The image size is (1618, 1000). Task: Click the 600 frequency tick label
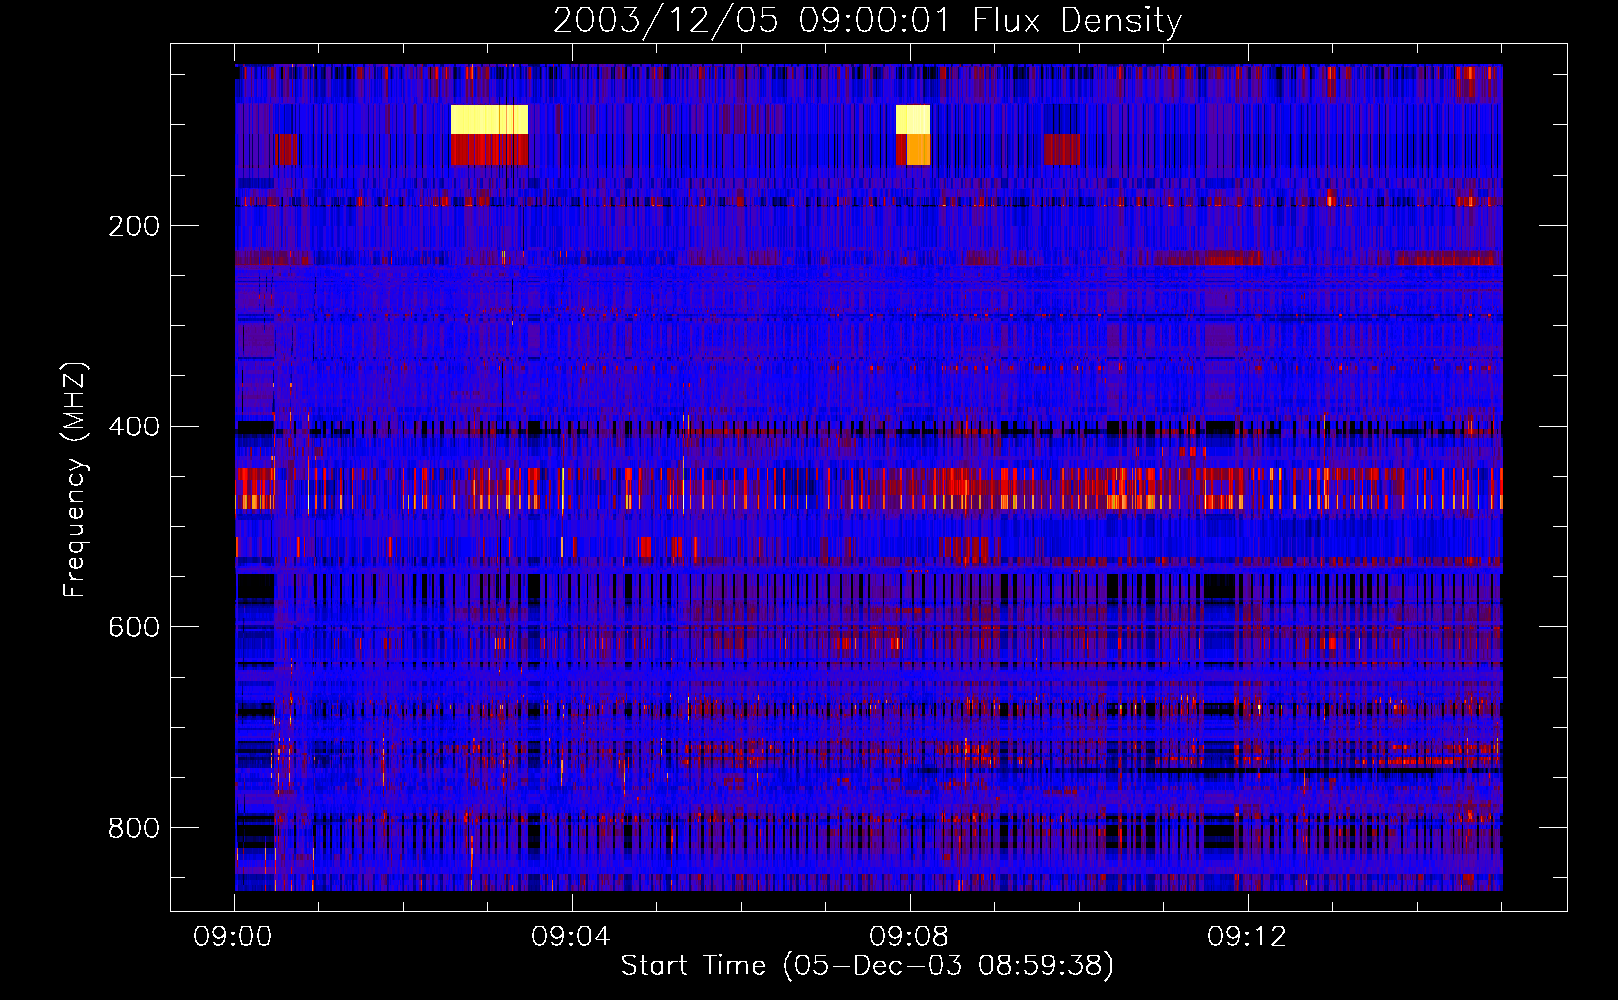pyautogui.click(x=134, y=627)
